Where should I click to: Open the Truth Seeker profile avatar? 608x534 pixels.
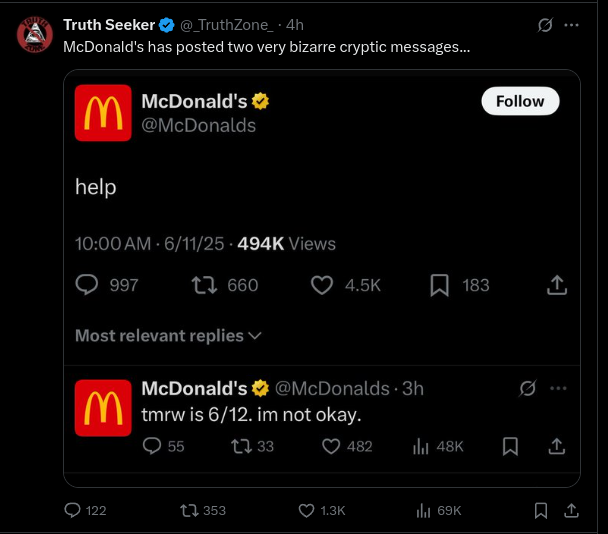point(35,36)
